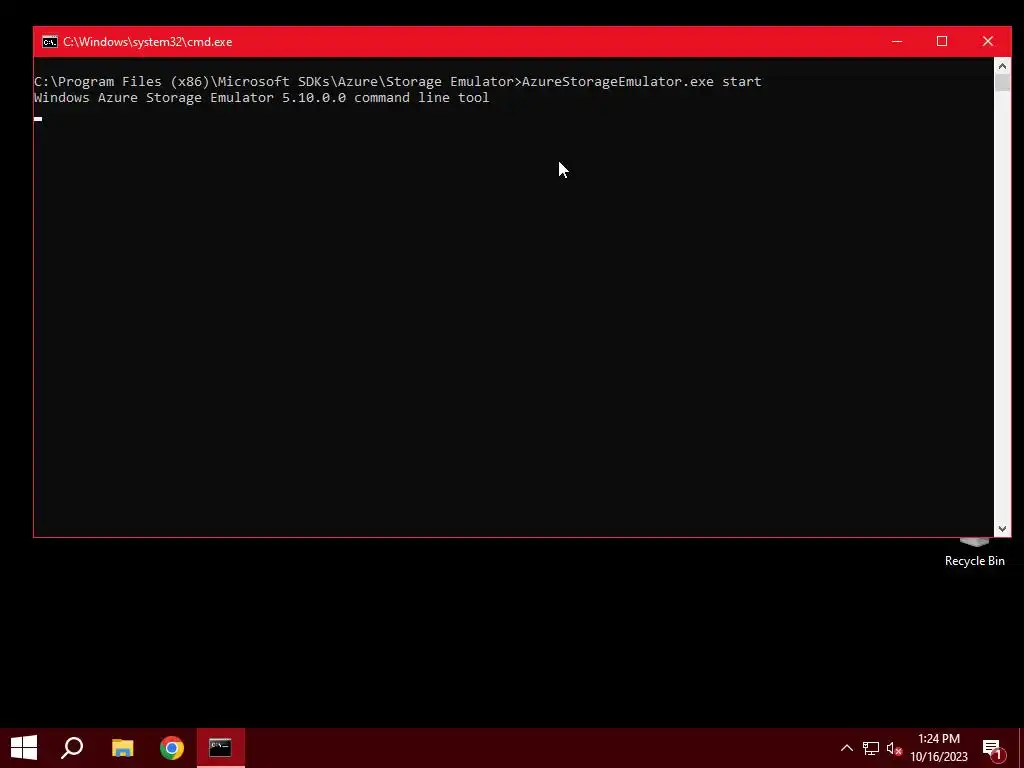Minimize the cmd.exe window
Screen dimensions: 1024x768
tap(897, 41)
